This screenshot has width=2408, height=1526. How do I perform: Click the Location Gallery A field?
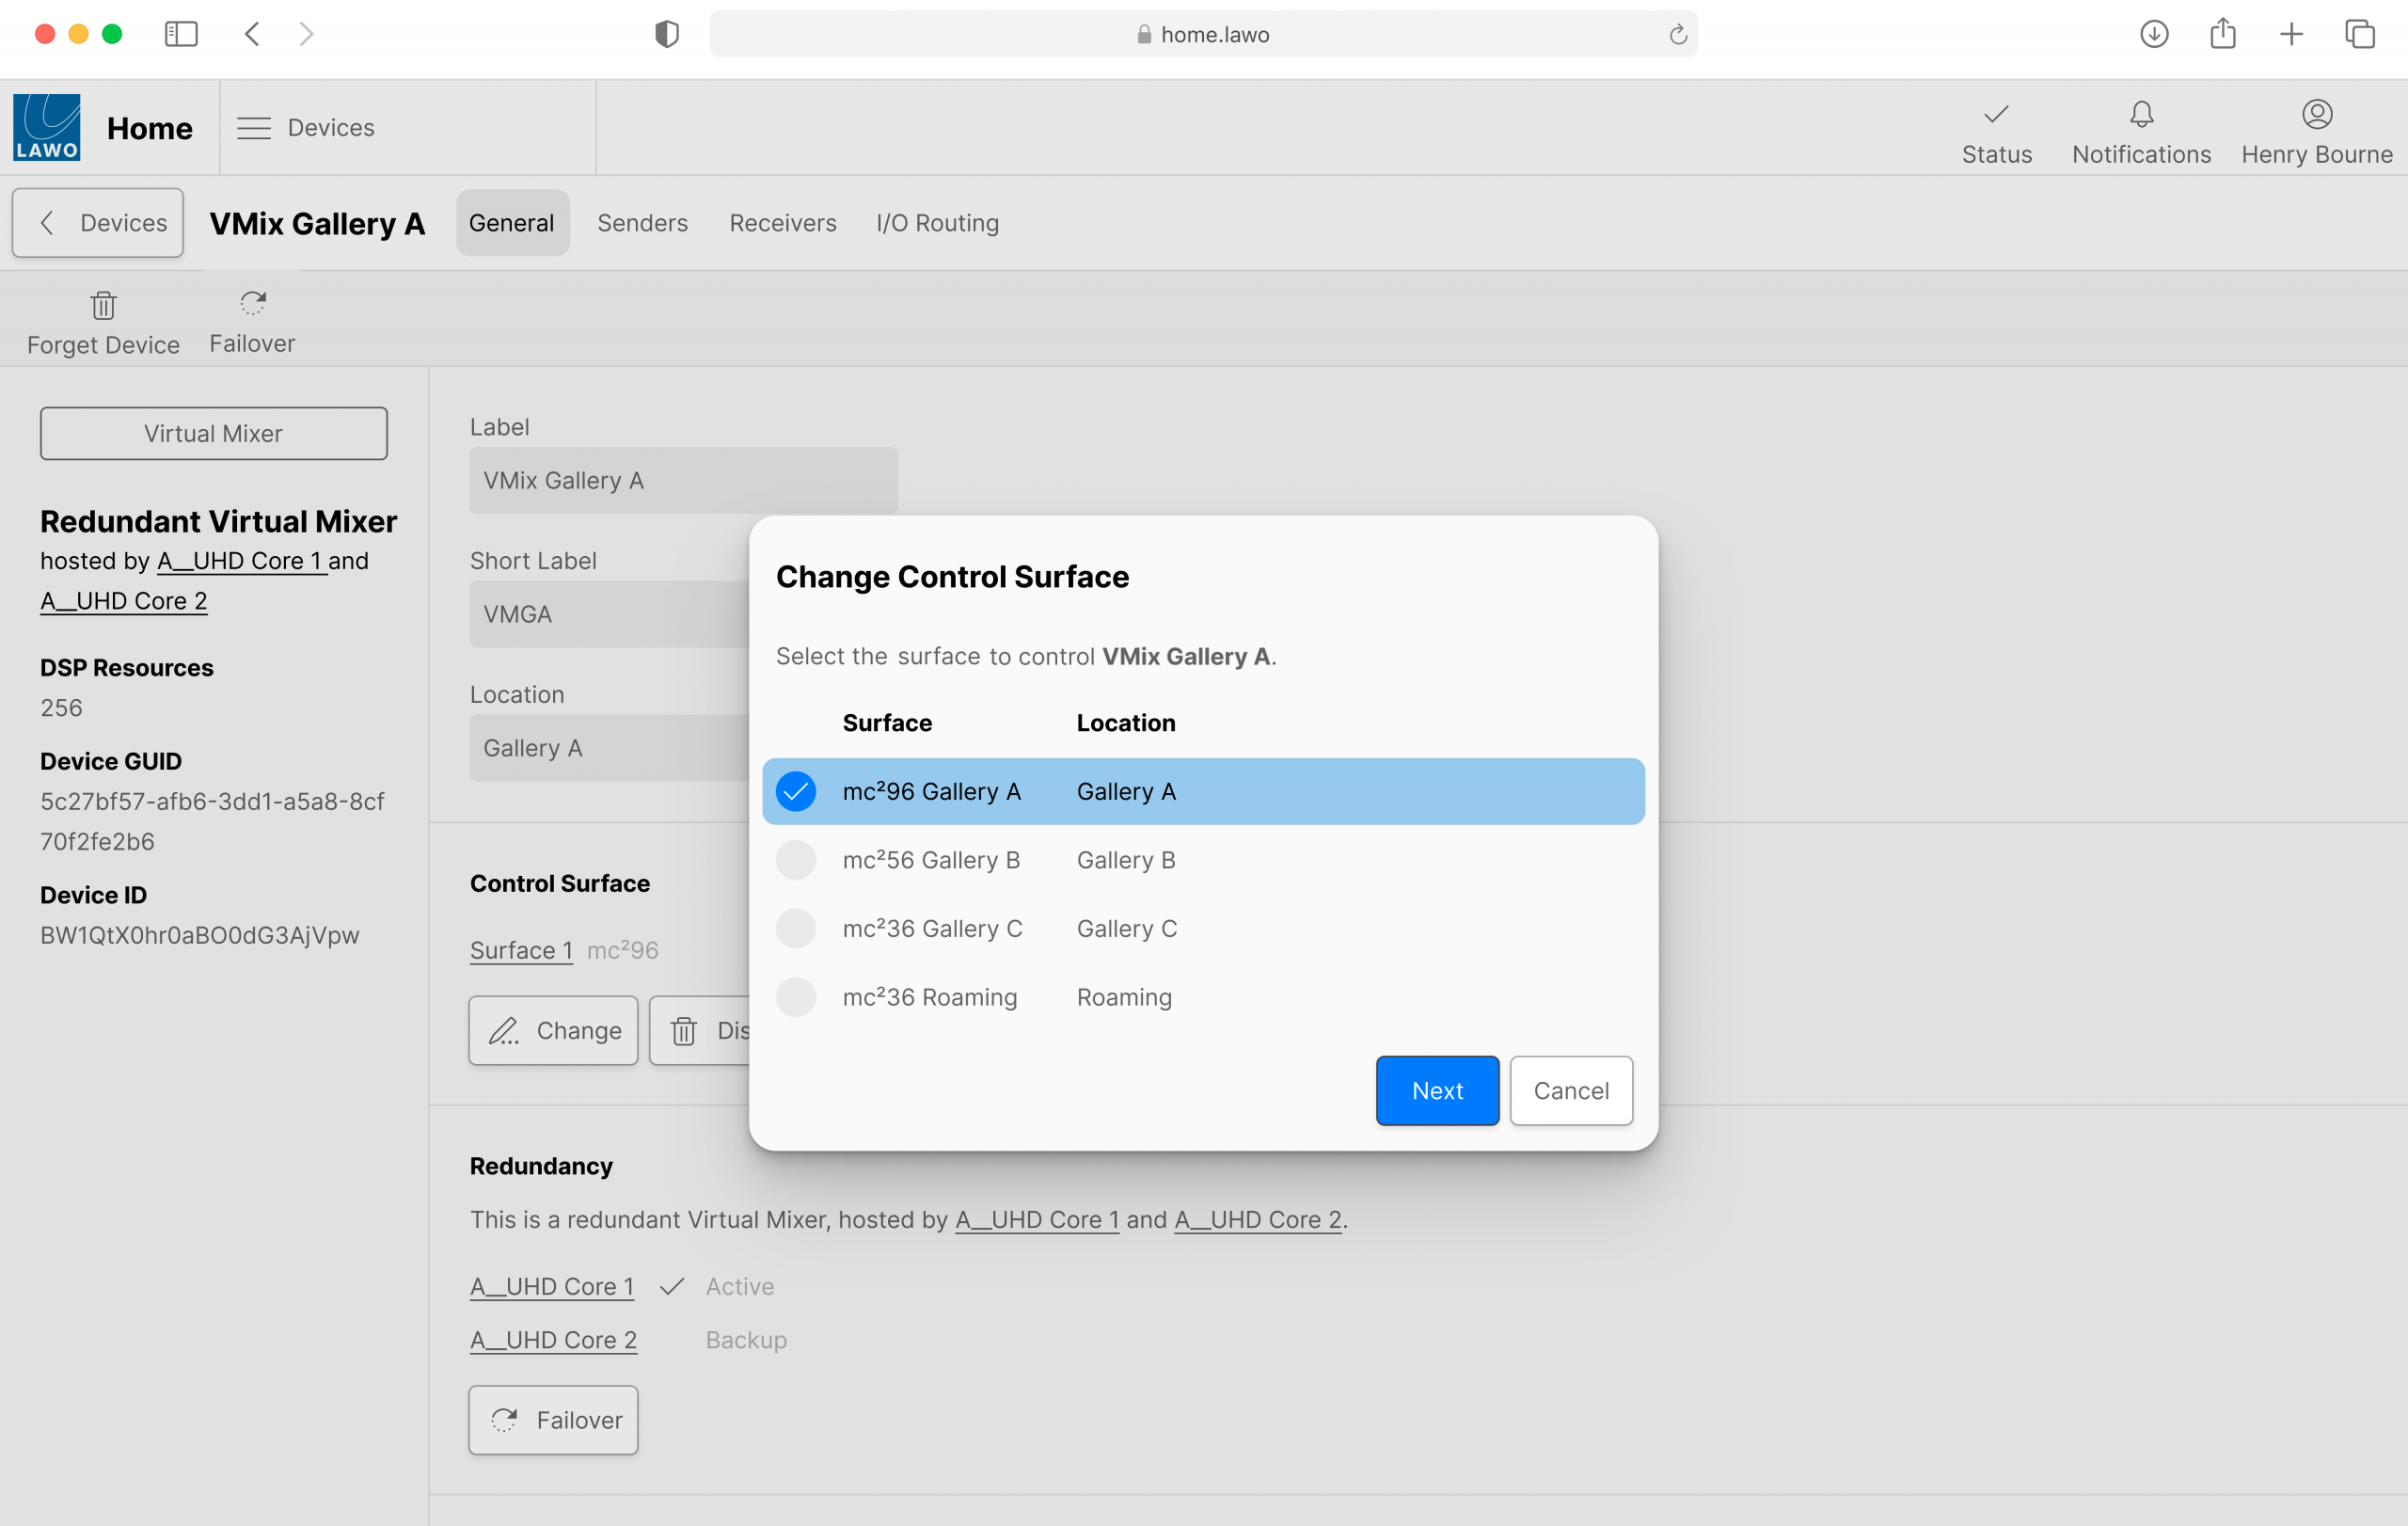[610, 748]
